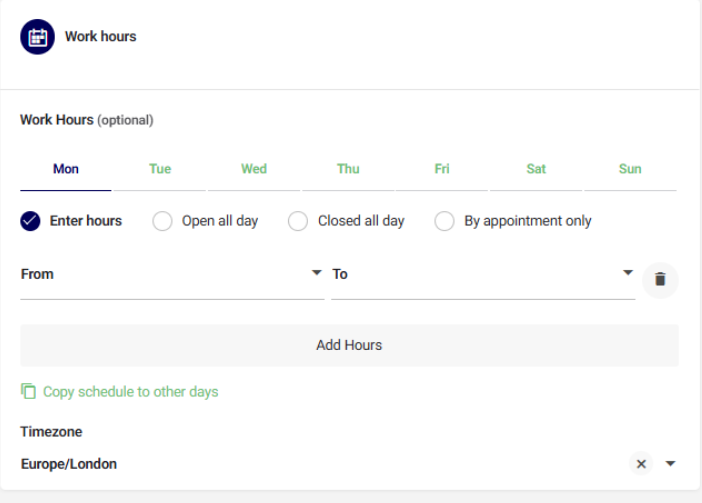Screen dimensions: 702x503
Task: Delete the hours row with trash icon
Action: (660, 280)
